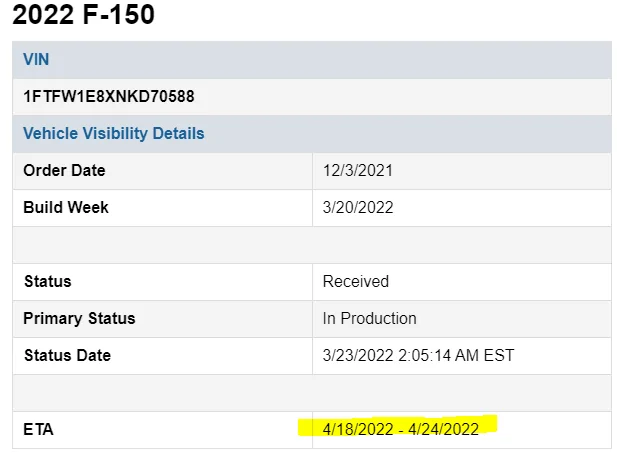The height and width of the screenshot is (456, 617).
Task: Select the order date value 12/3/2021
Action: point(357,170)
